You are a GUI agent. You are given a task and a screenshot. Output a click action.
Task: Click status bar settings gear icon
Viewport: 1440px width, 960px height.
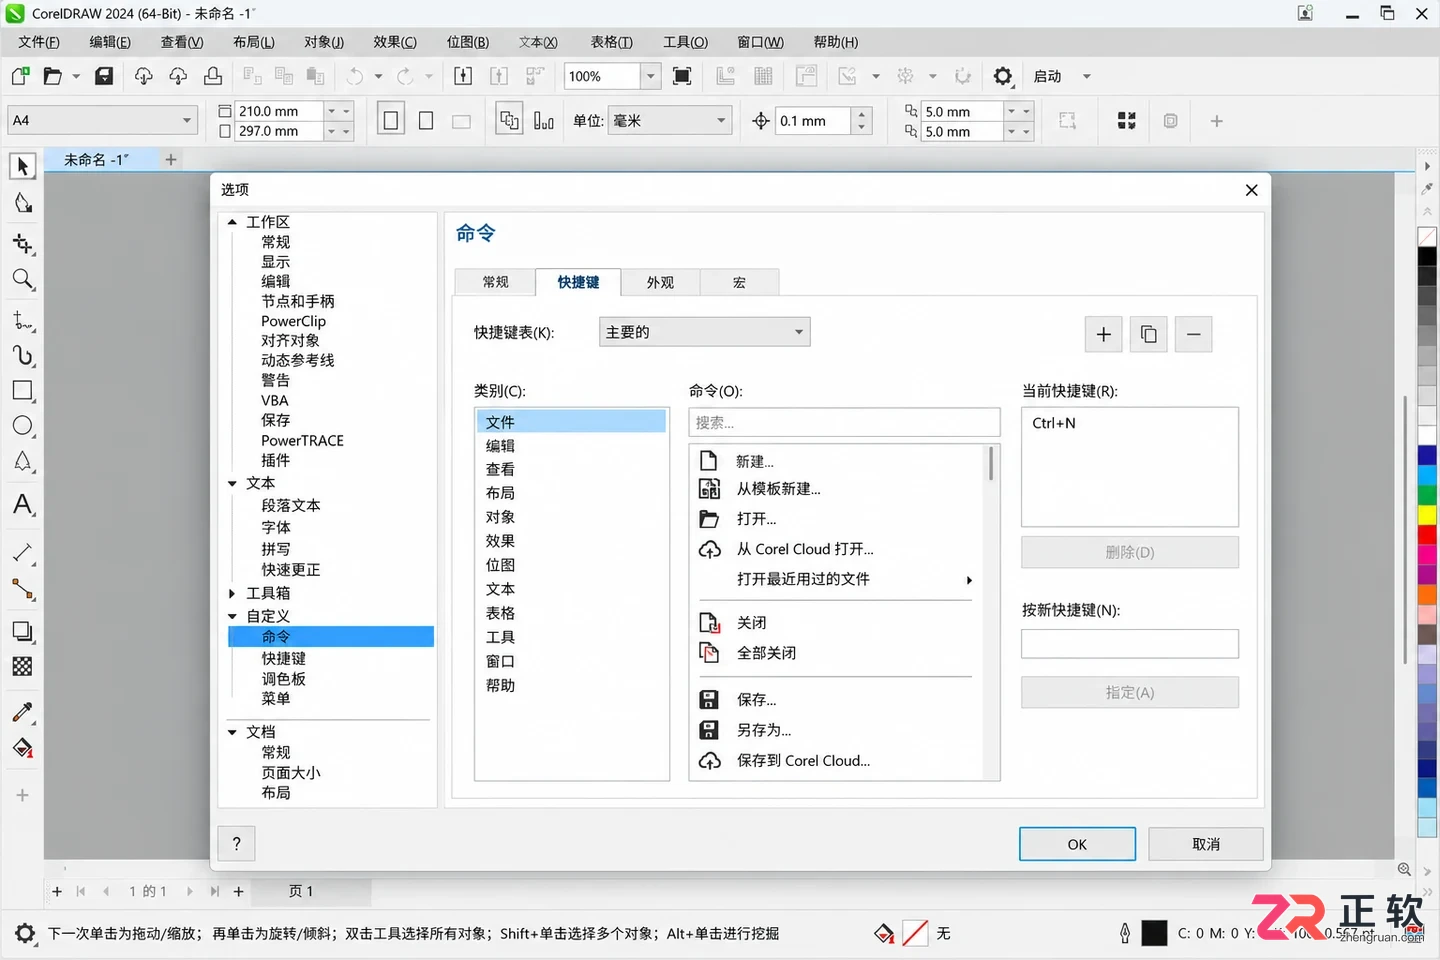(x=25, y=933)
